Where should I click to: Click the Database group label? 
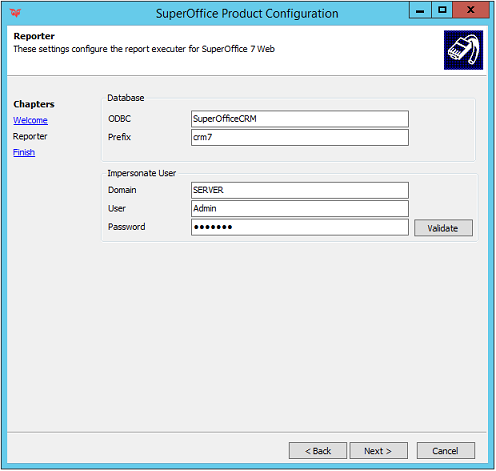tap(126, 98)
